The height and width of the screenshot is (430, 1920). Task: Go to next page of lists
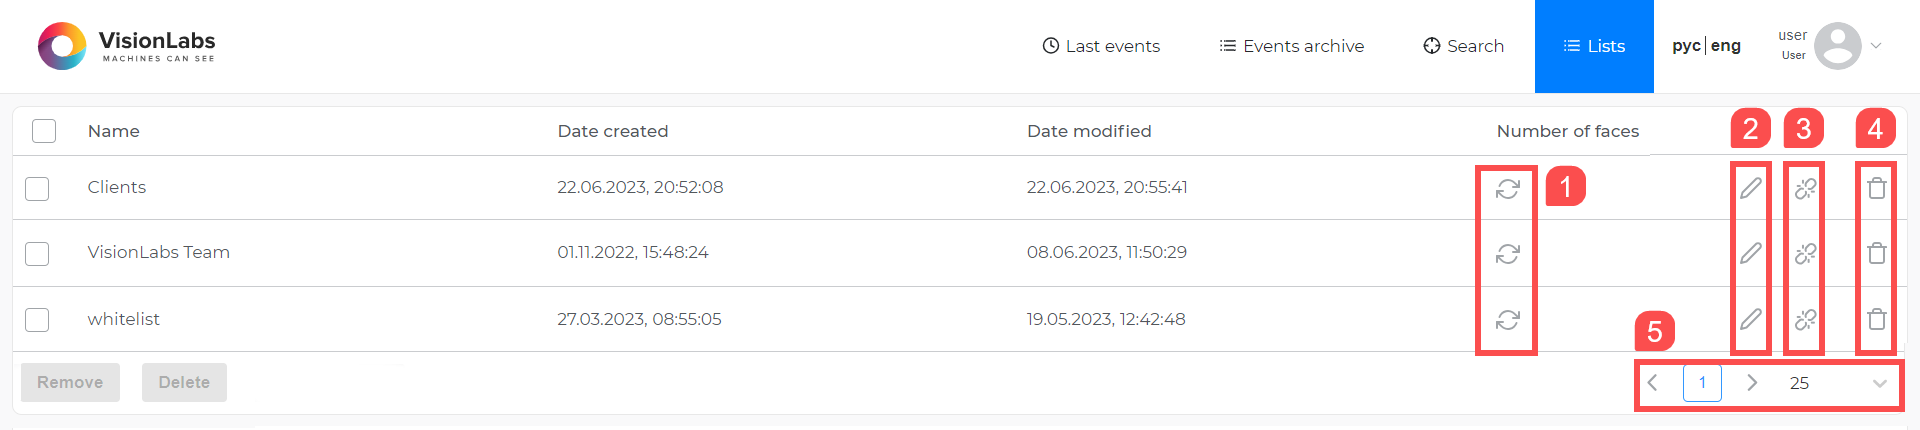[1751, 383]
